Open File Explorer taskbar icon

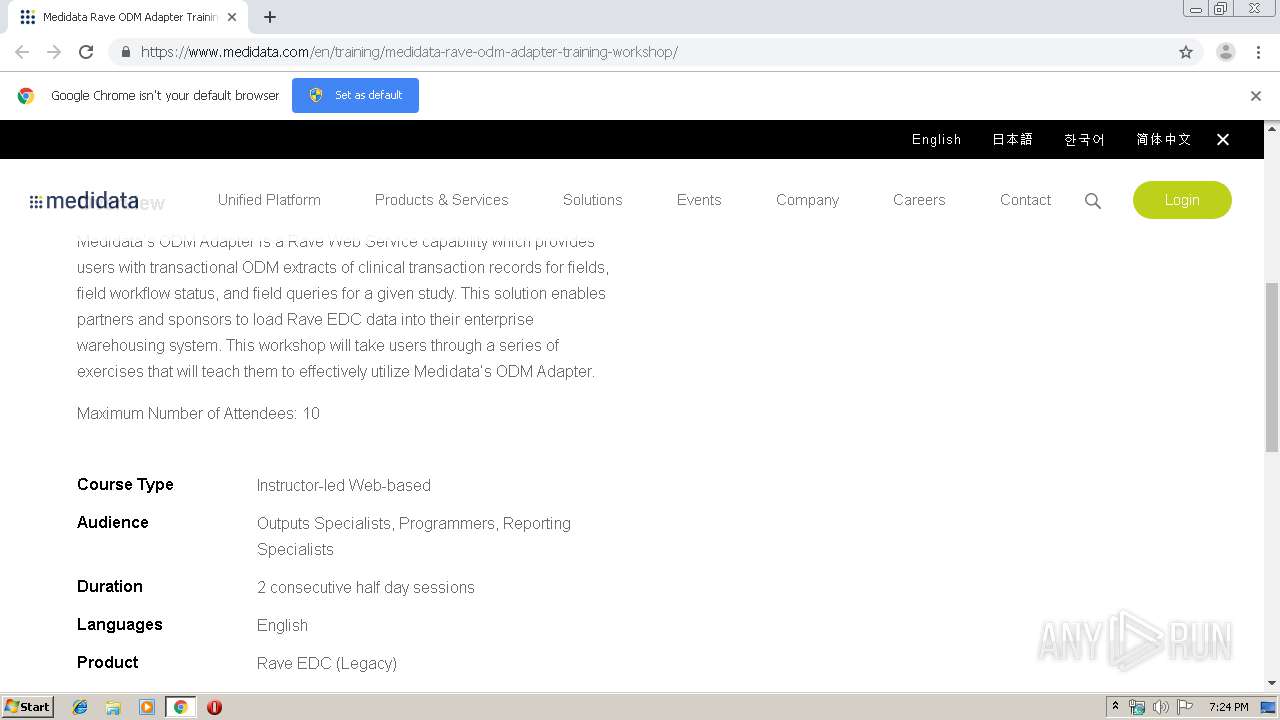pos(113,707)
